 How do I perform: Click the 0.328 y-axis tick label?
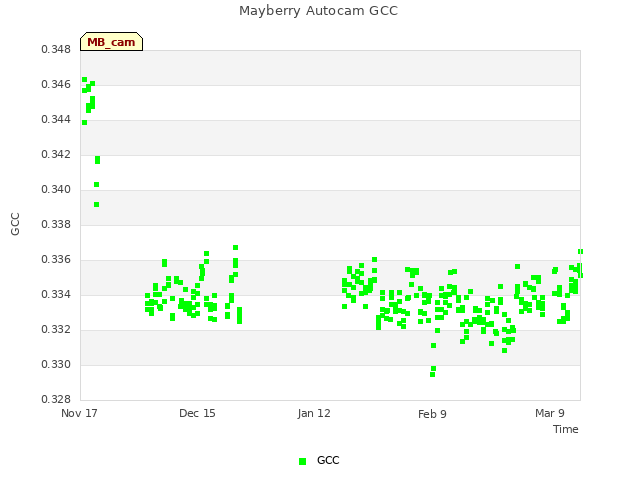(56, 400)
